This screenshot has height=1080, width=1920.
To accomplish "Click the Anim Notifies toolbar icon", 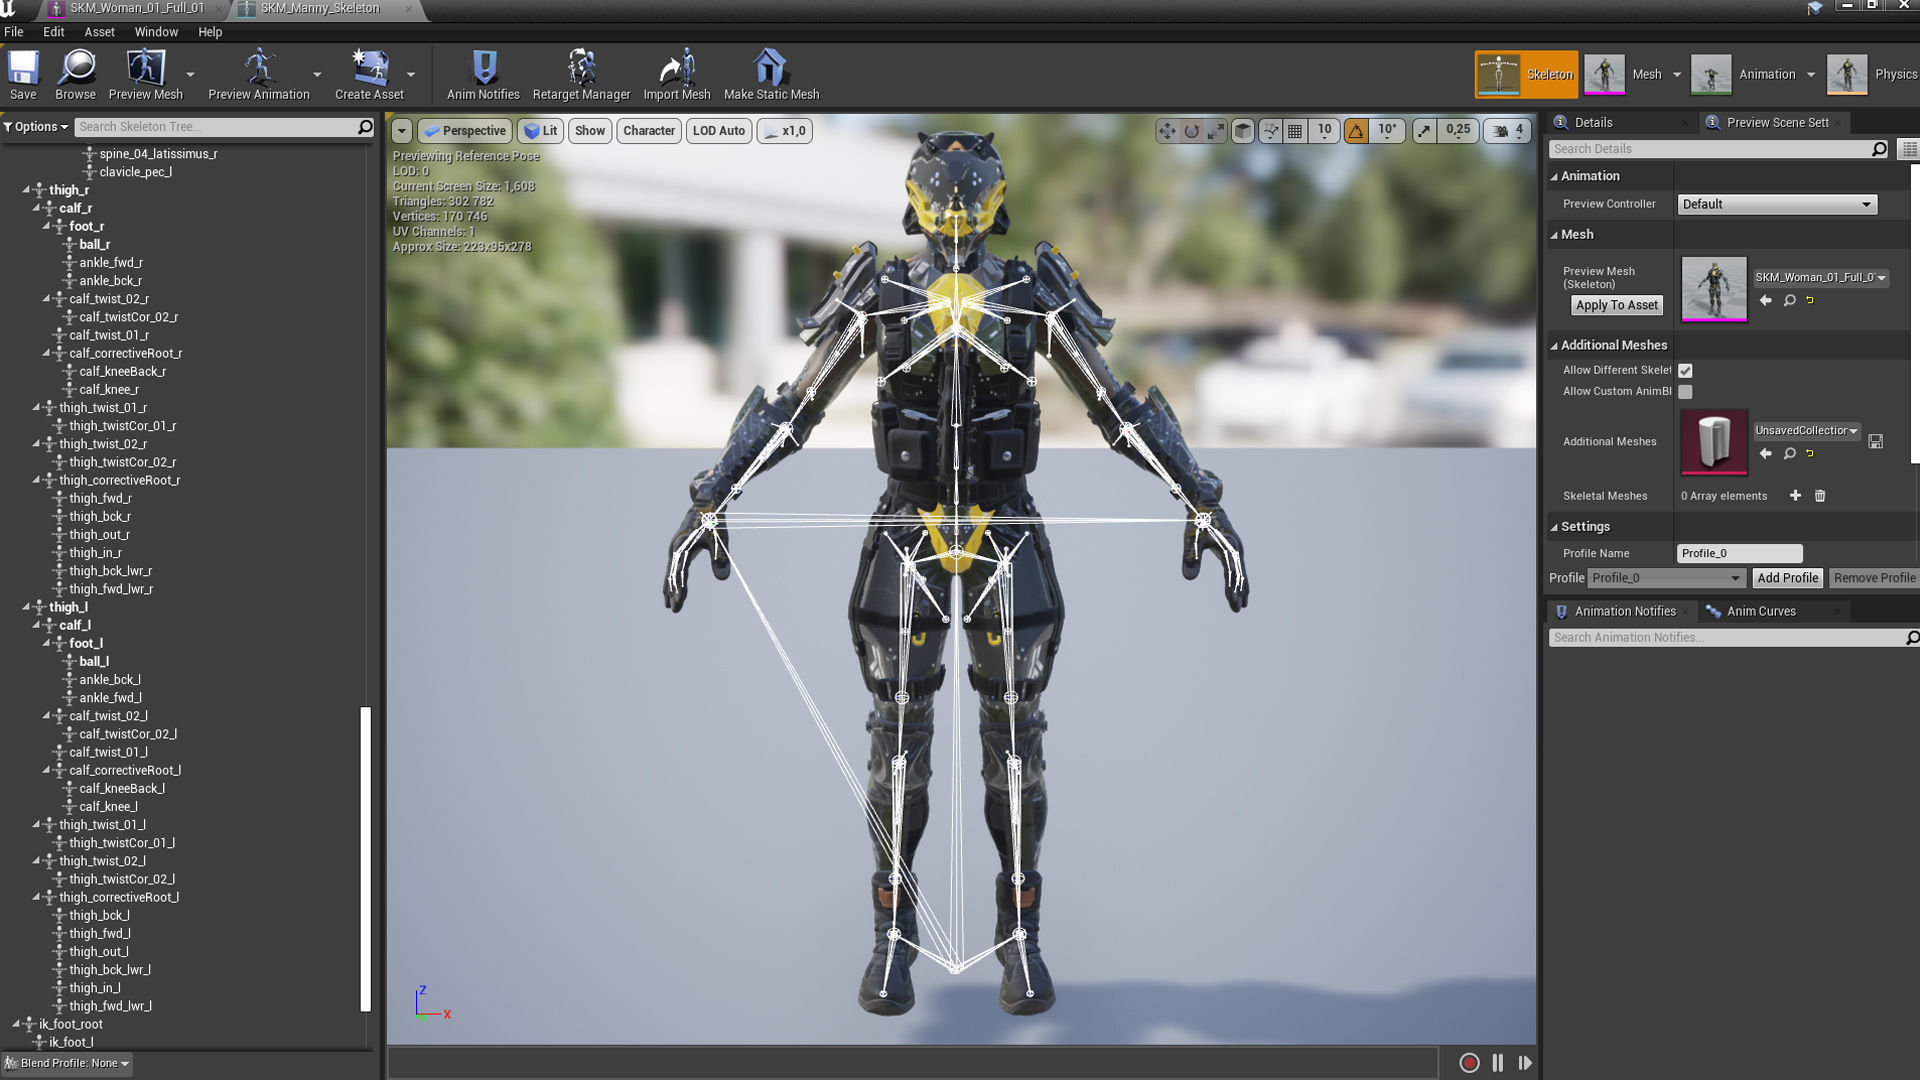I will [x=483, y=74].
